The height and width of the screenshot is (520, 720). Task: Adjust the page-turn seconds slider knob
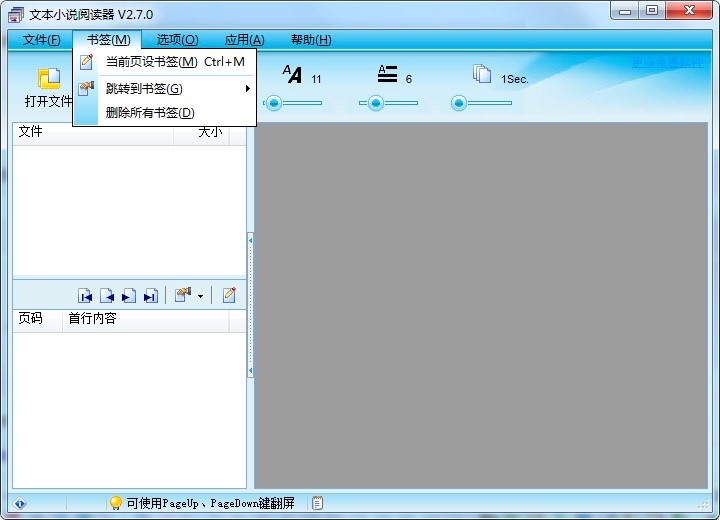[x=458, y=103]
